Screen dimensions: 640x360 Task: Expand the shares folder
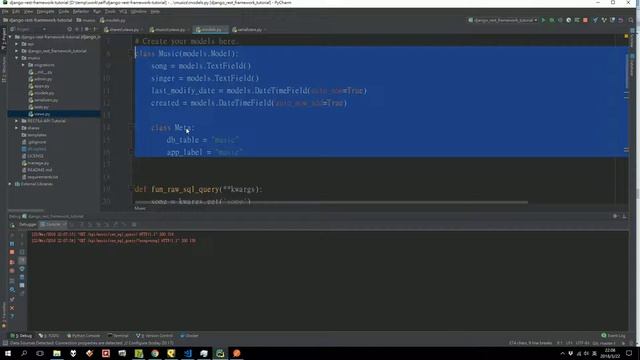(x=17, y=128)
